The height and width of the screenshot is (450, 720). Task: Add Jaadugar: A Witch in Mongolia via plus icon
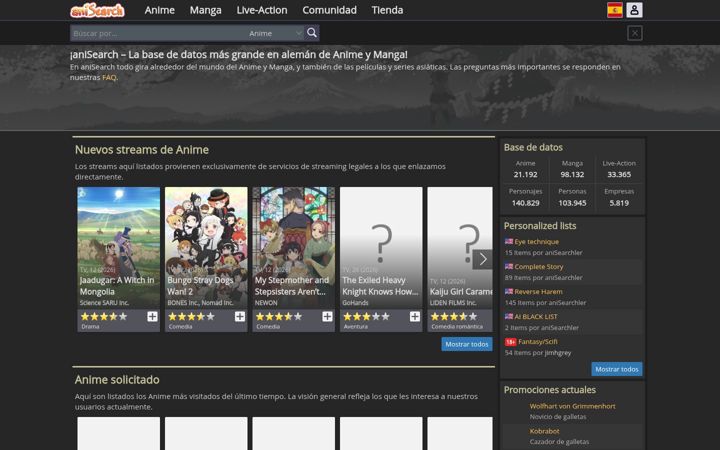coord(152,316)
